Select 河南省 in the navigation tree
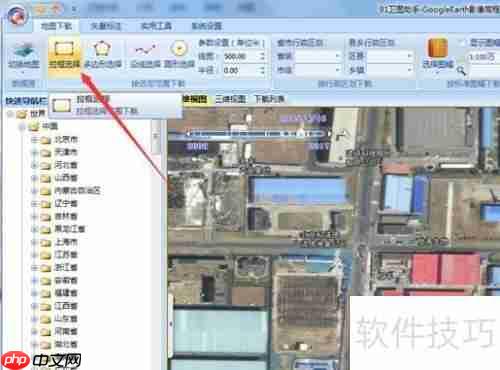Image resolution: width=500 pixels, height=370 pixels. pos(66,331)
